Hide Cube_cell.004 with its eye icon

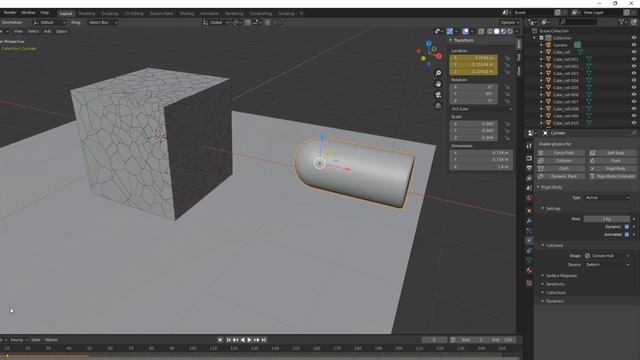634,80
